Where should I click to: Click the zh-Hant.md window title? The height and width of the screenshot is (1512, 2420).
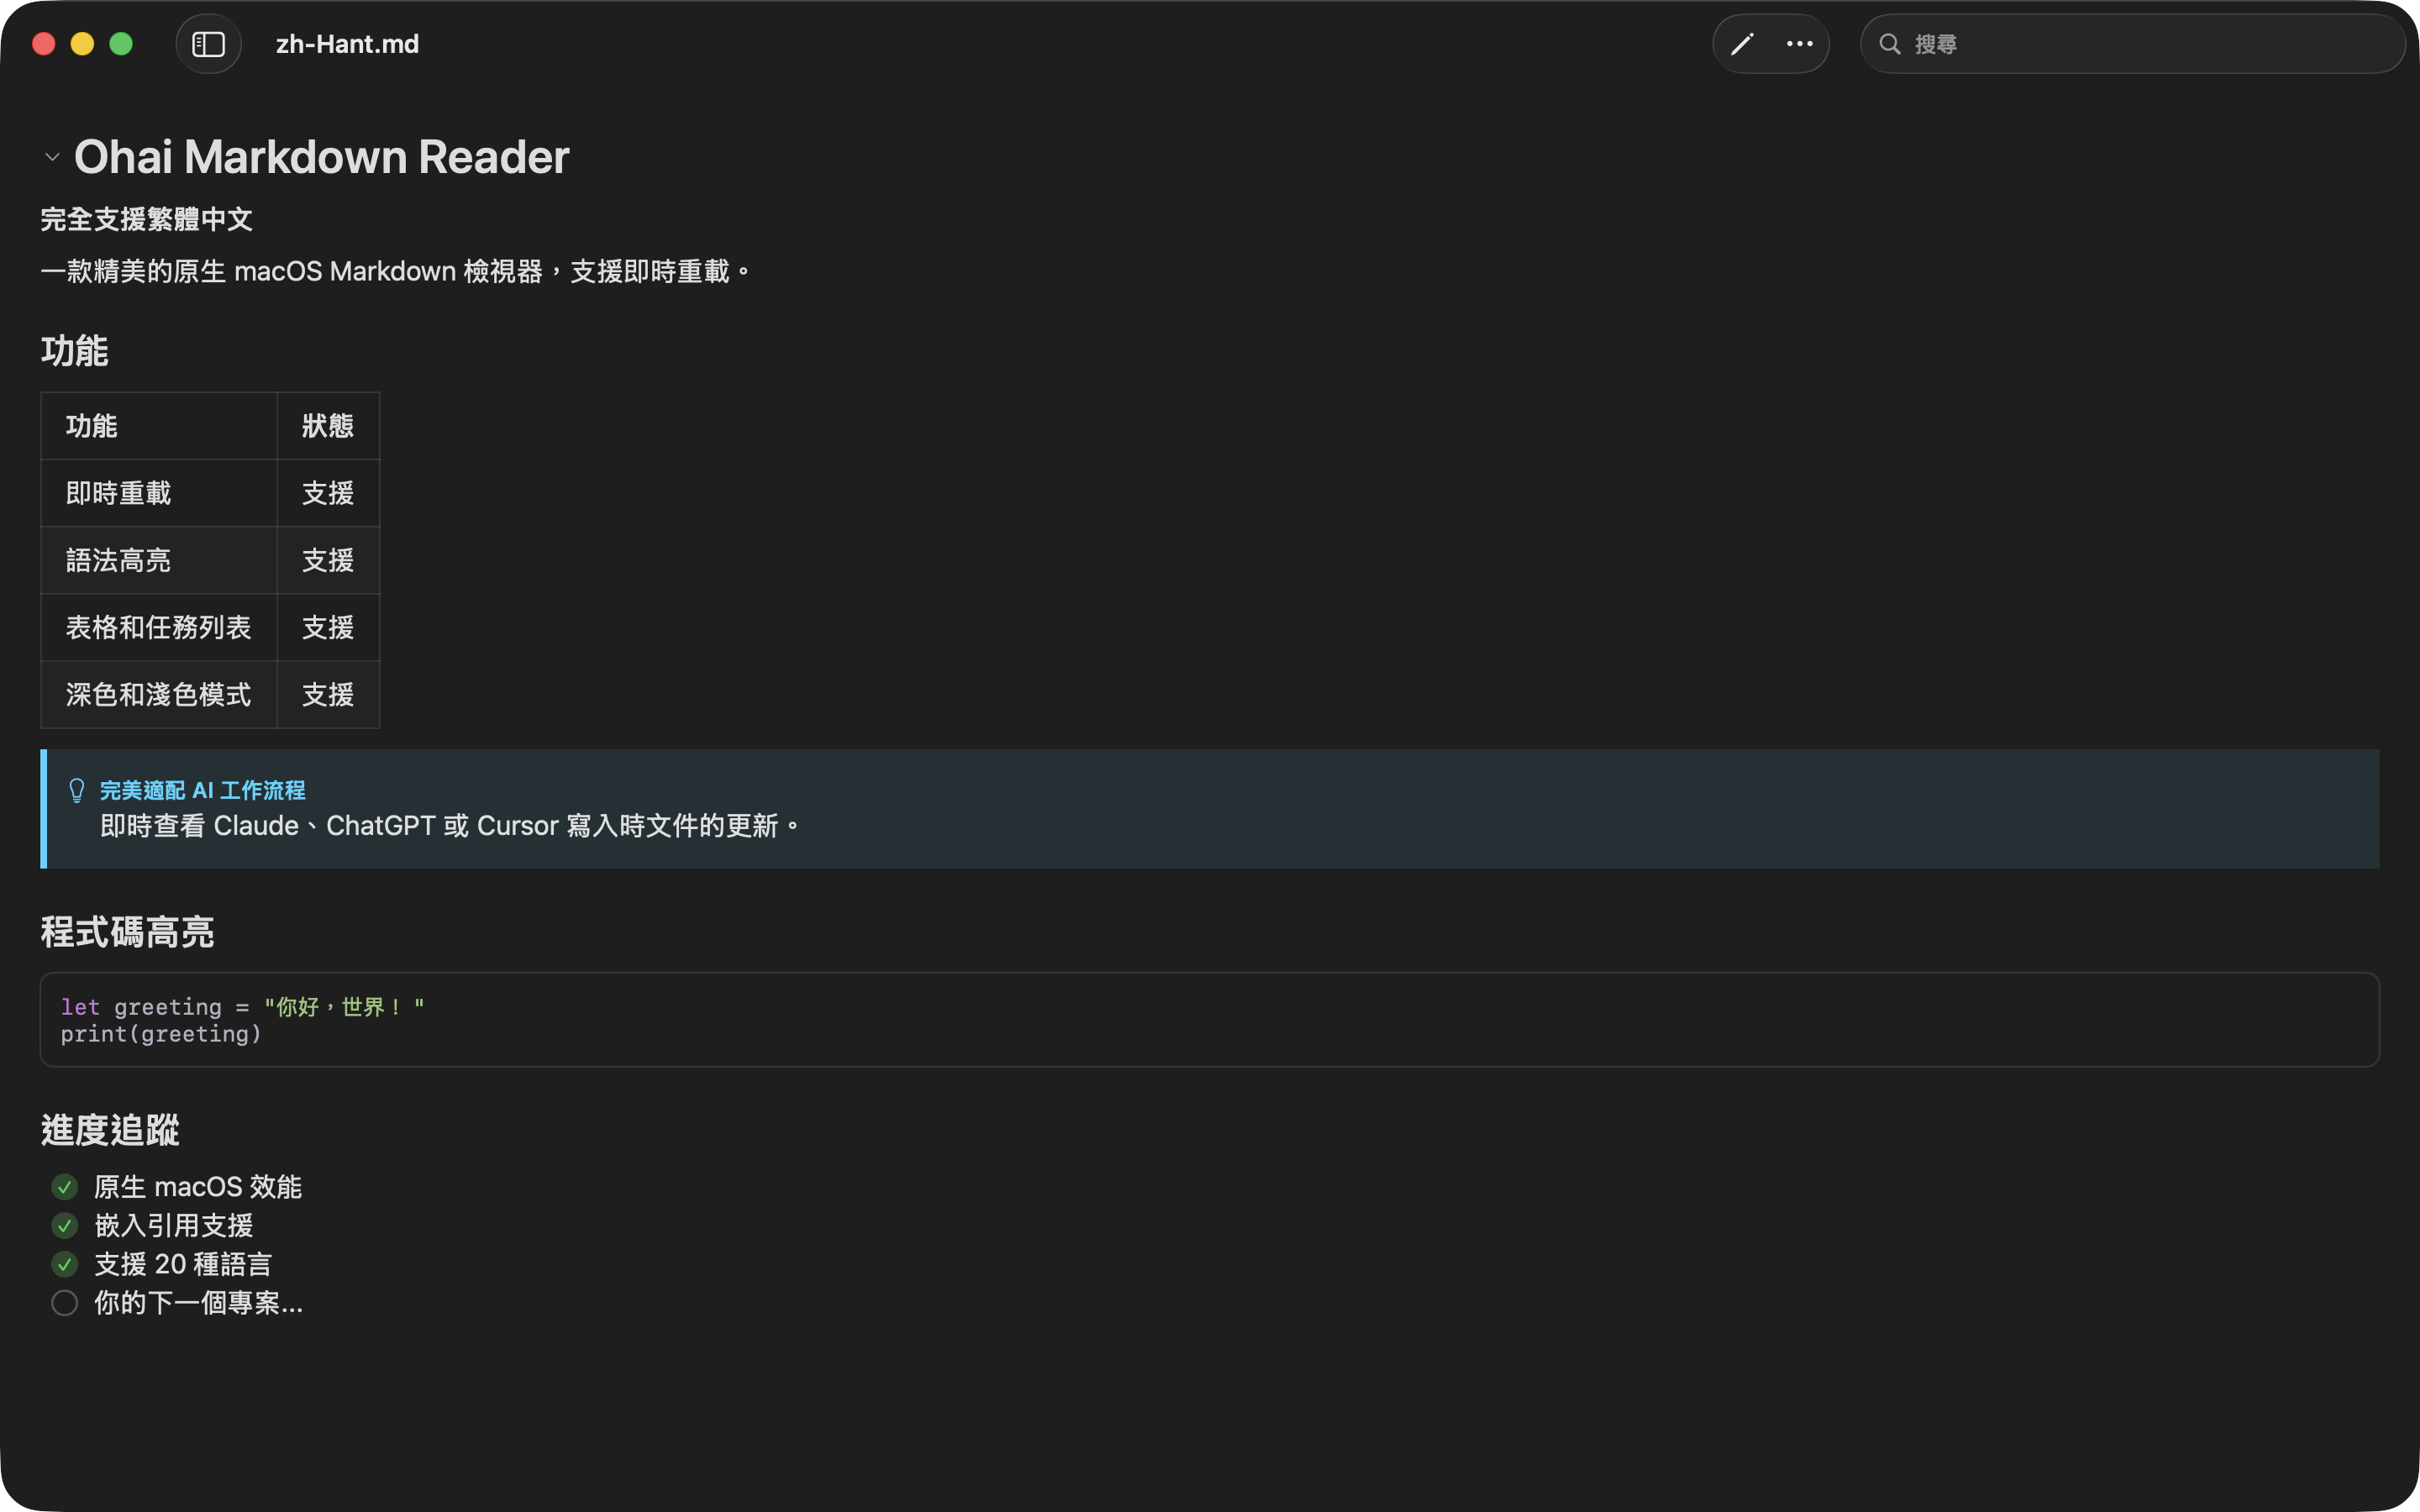[x=347, y=44]
